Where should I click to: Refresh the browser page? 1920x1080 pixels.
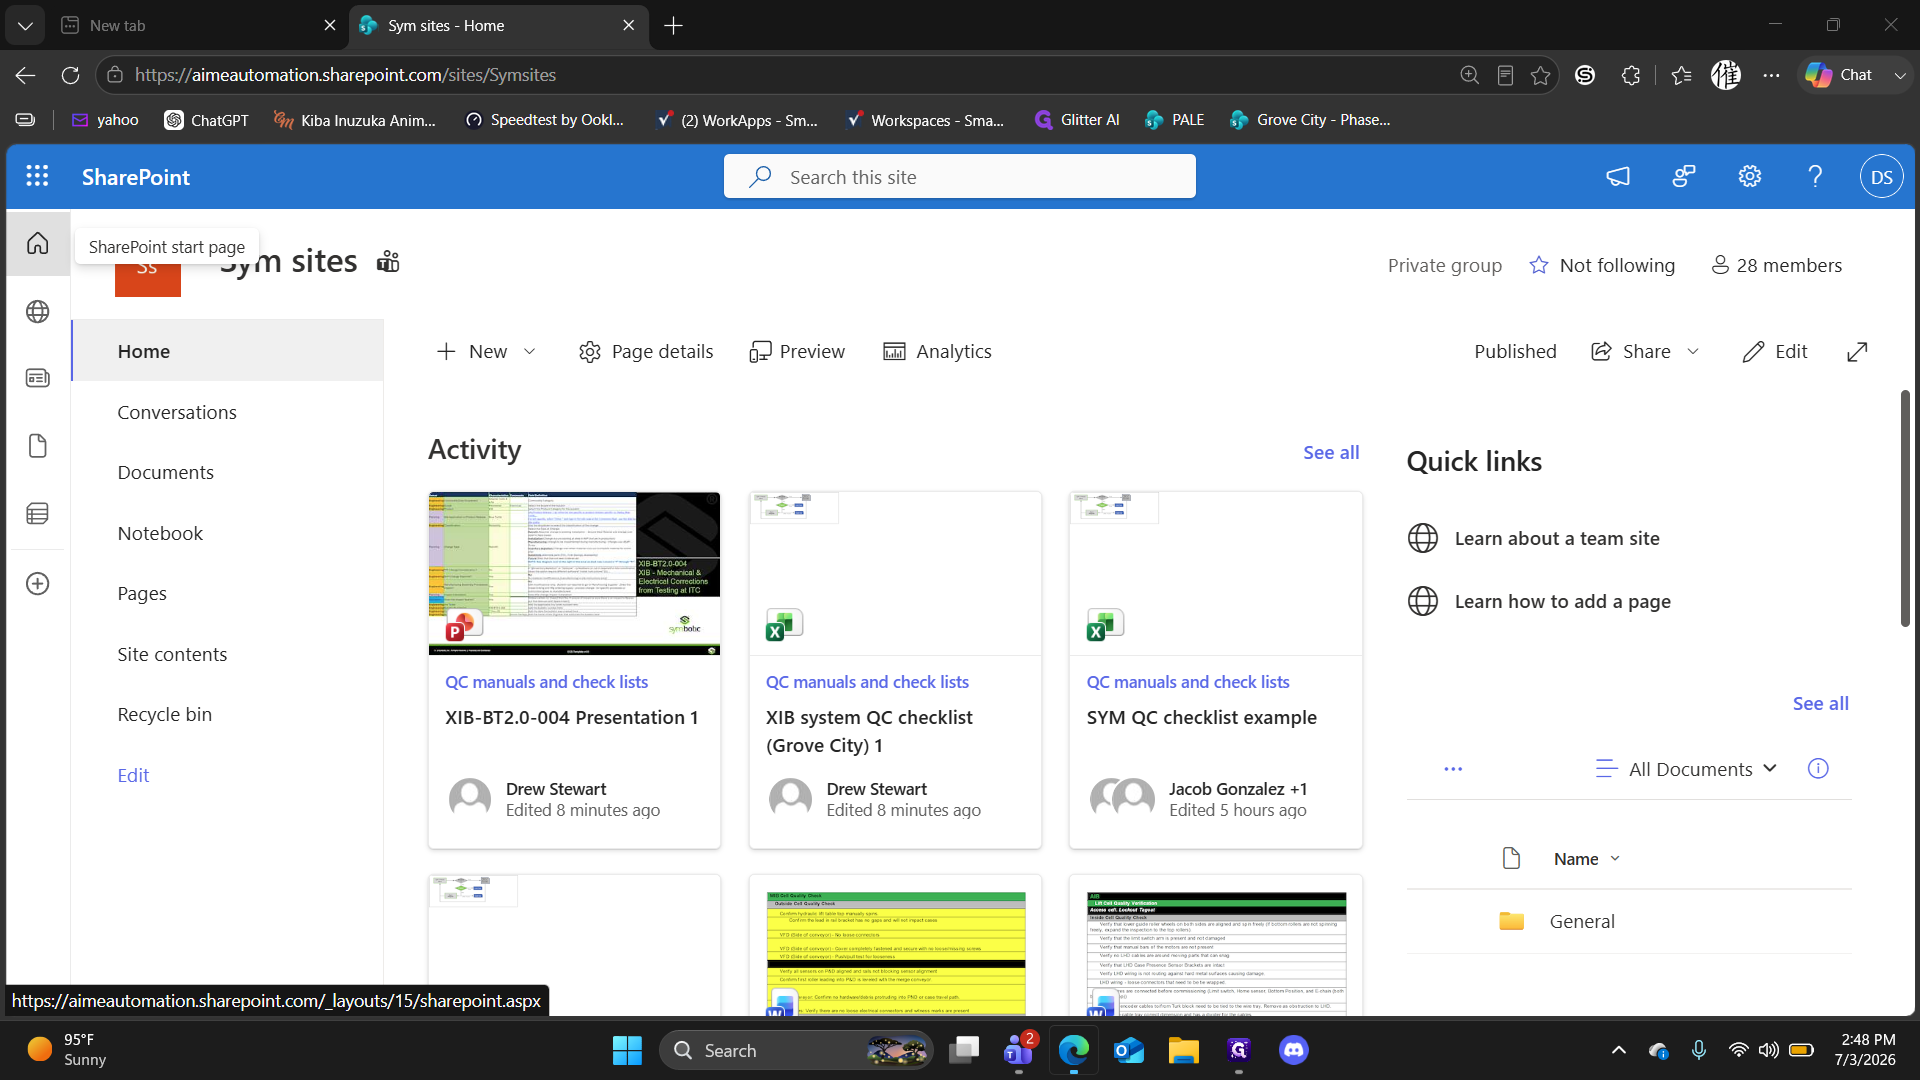click(x=70, y=75)
